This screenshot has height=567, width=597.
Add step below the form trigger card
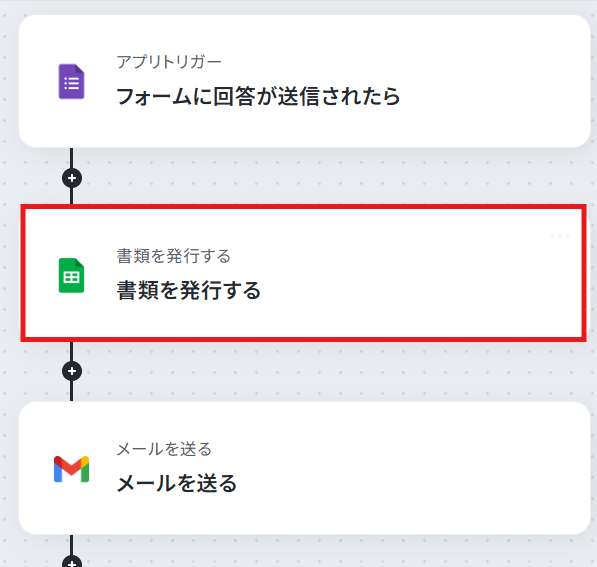point(72,178)
